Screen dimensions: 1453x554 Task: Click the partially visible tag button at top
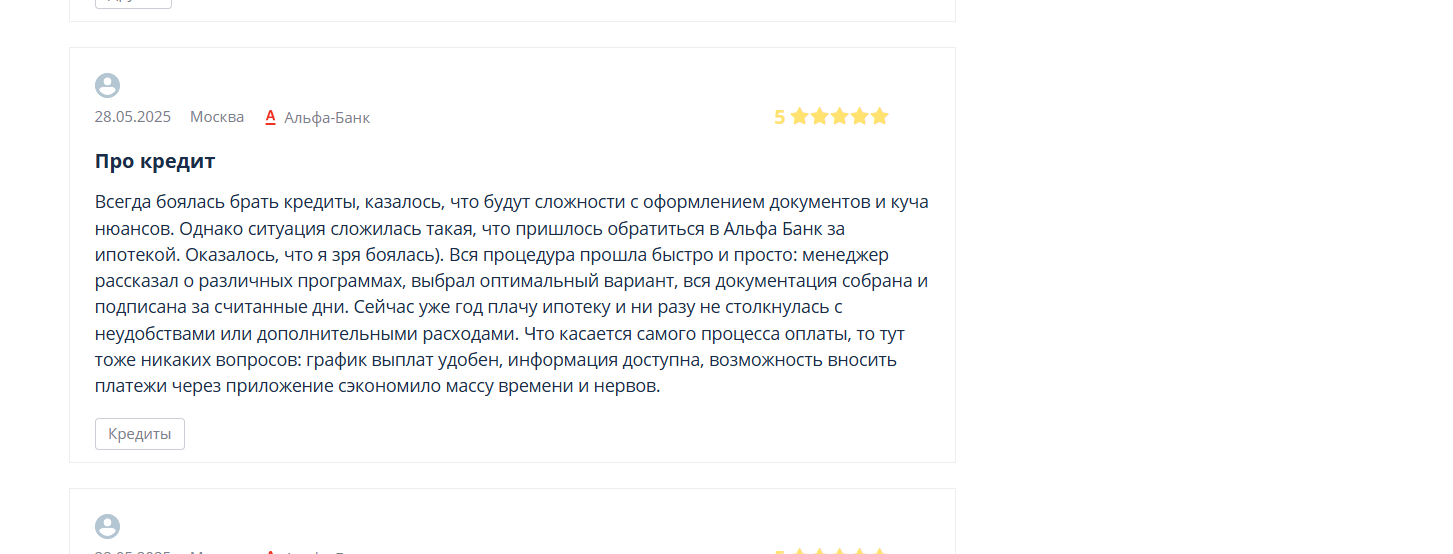133,3
